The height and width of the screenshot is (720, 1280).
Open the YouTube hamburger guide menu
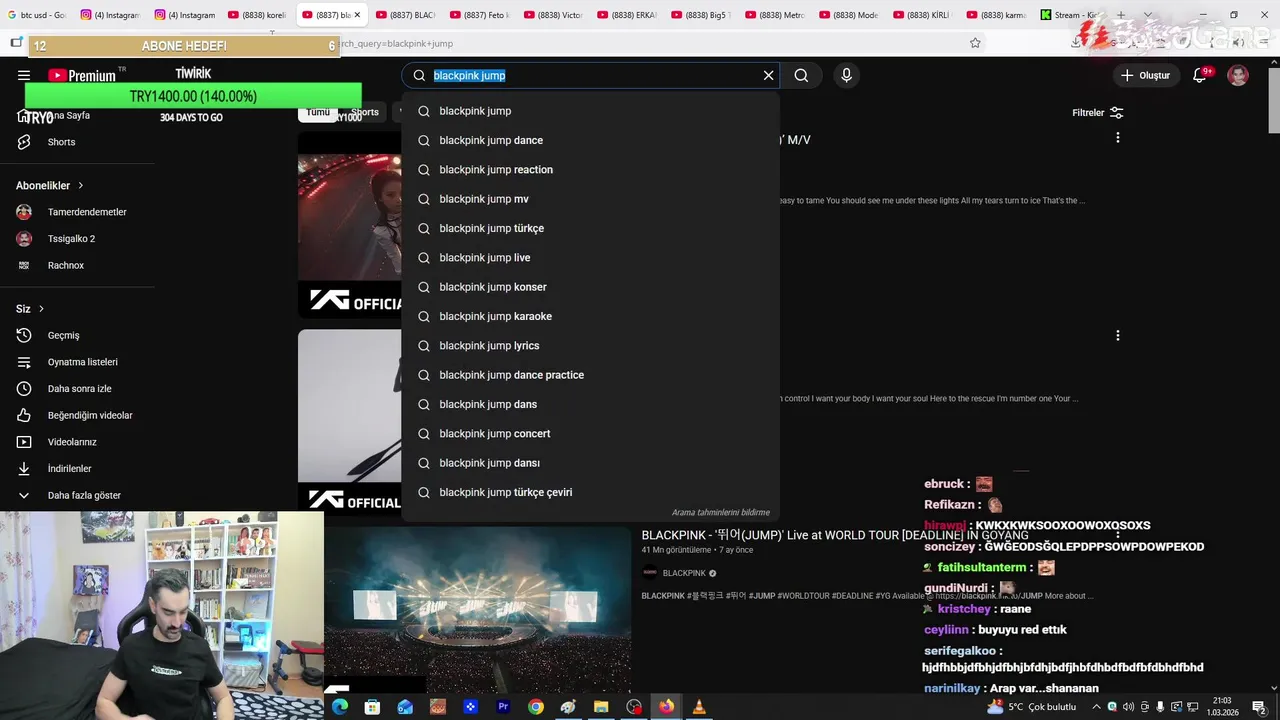click(24, 75)
